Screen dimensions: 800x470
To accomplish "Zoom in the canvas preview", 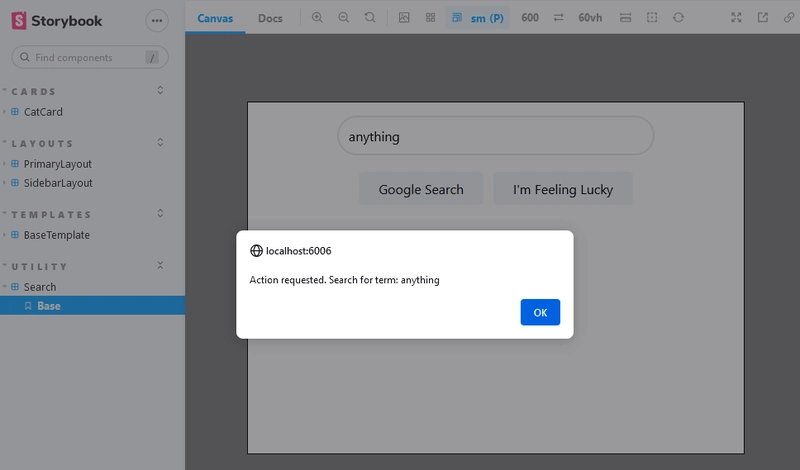I will coord(317,18).
